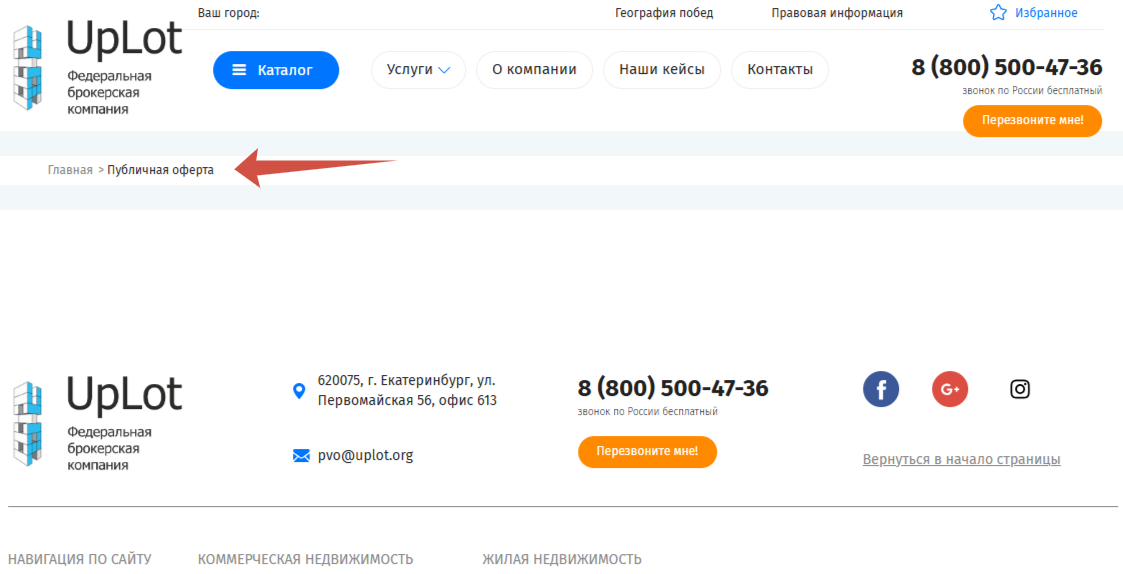Open the blue Каталог menu button
The width and height of the screenshot is (1123, 574).
click(x=276, y=70)
